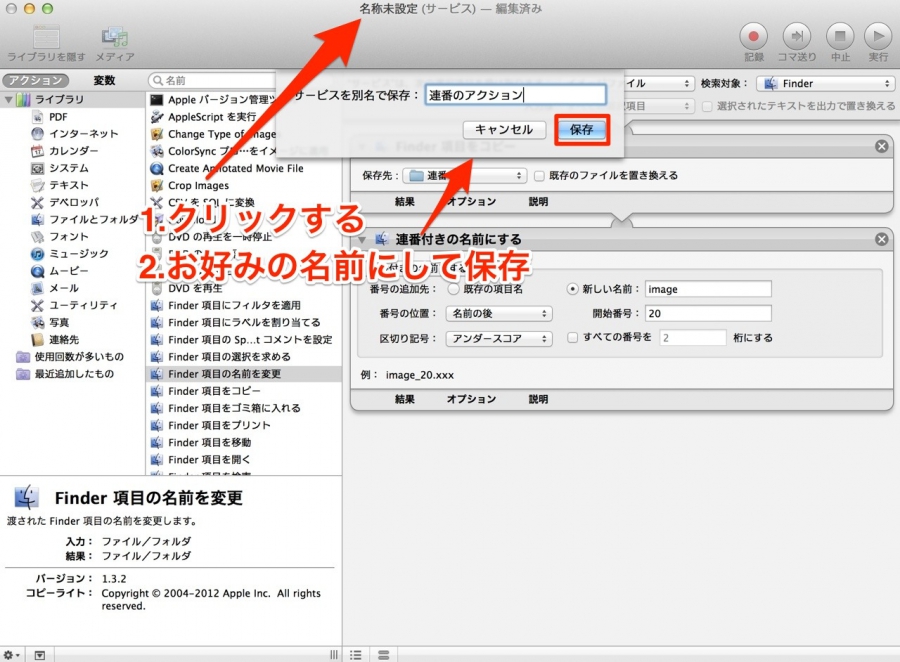Select the ファイルとフォルダ category icon

point(37,219)
